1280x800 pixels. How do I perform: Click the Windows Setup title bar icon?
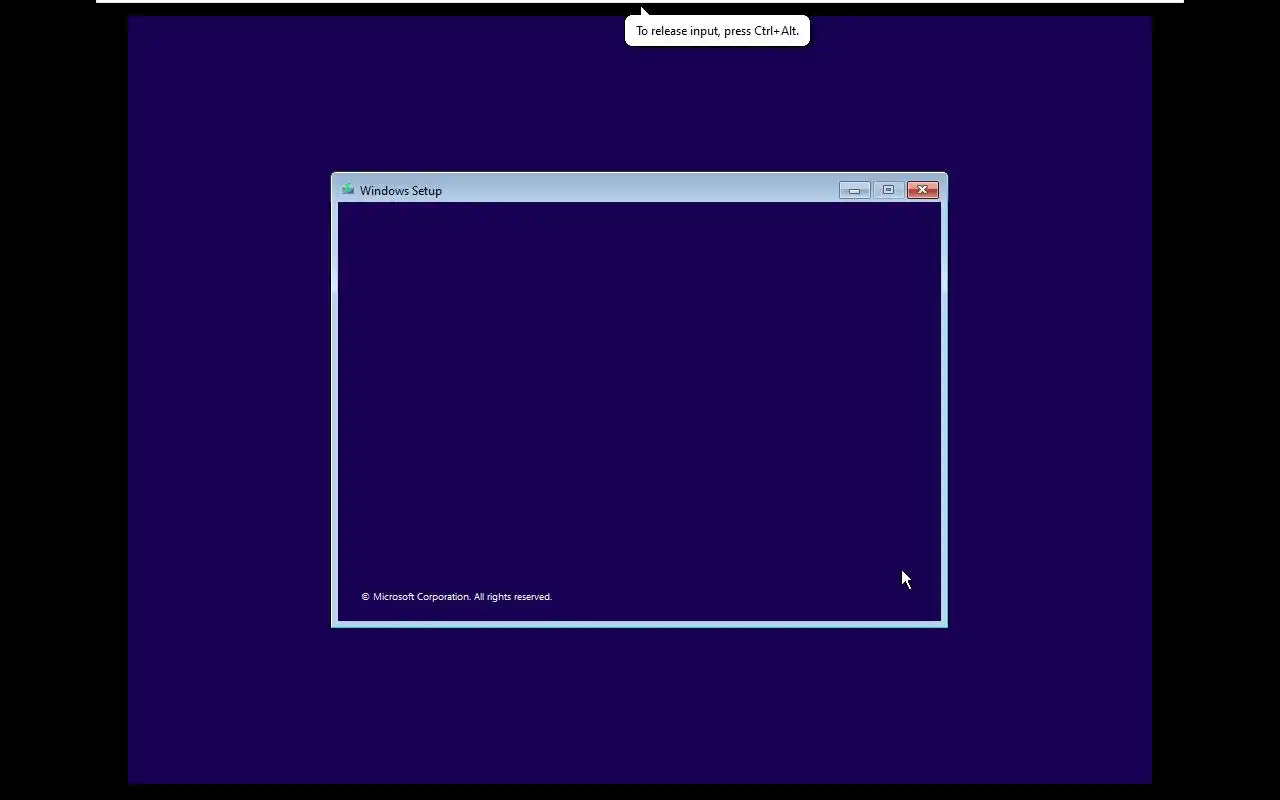point(348,189)
